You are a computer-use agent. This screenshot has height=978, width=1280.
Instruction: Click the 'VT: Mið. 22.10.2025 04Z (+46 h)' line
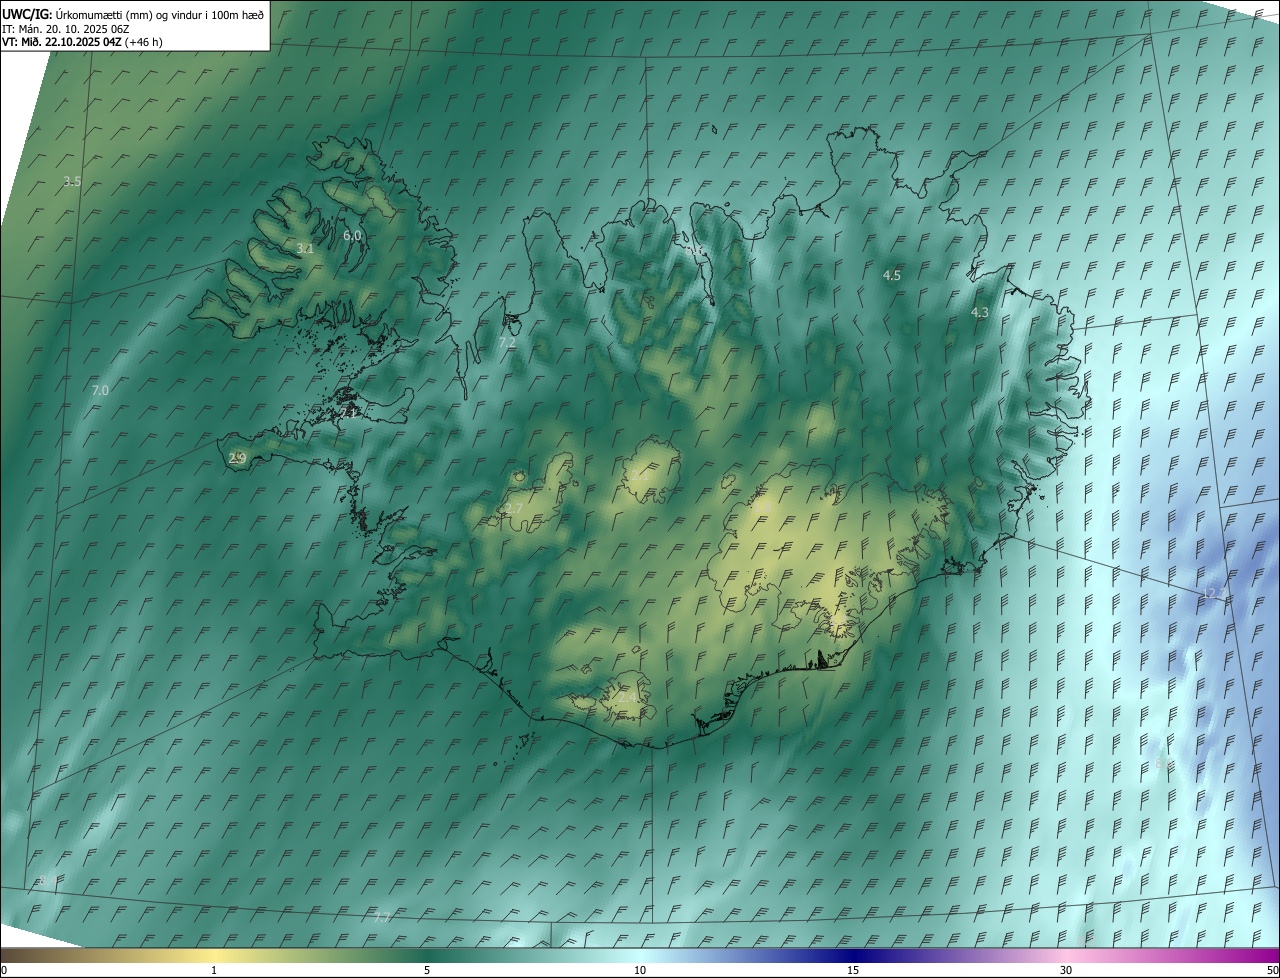[x=82, y=42]
